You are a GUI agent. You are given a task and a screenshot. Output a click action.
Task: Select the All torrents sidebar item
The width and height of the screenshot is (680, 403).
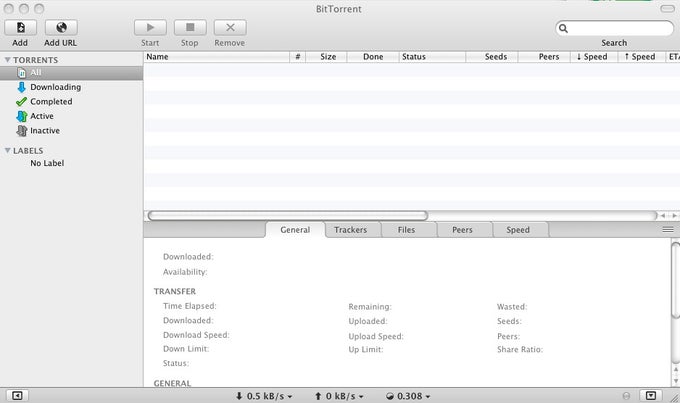pyautogui.click(x=71, y=73)
